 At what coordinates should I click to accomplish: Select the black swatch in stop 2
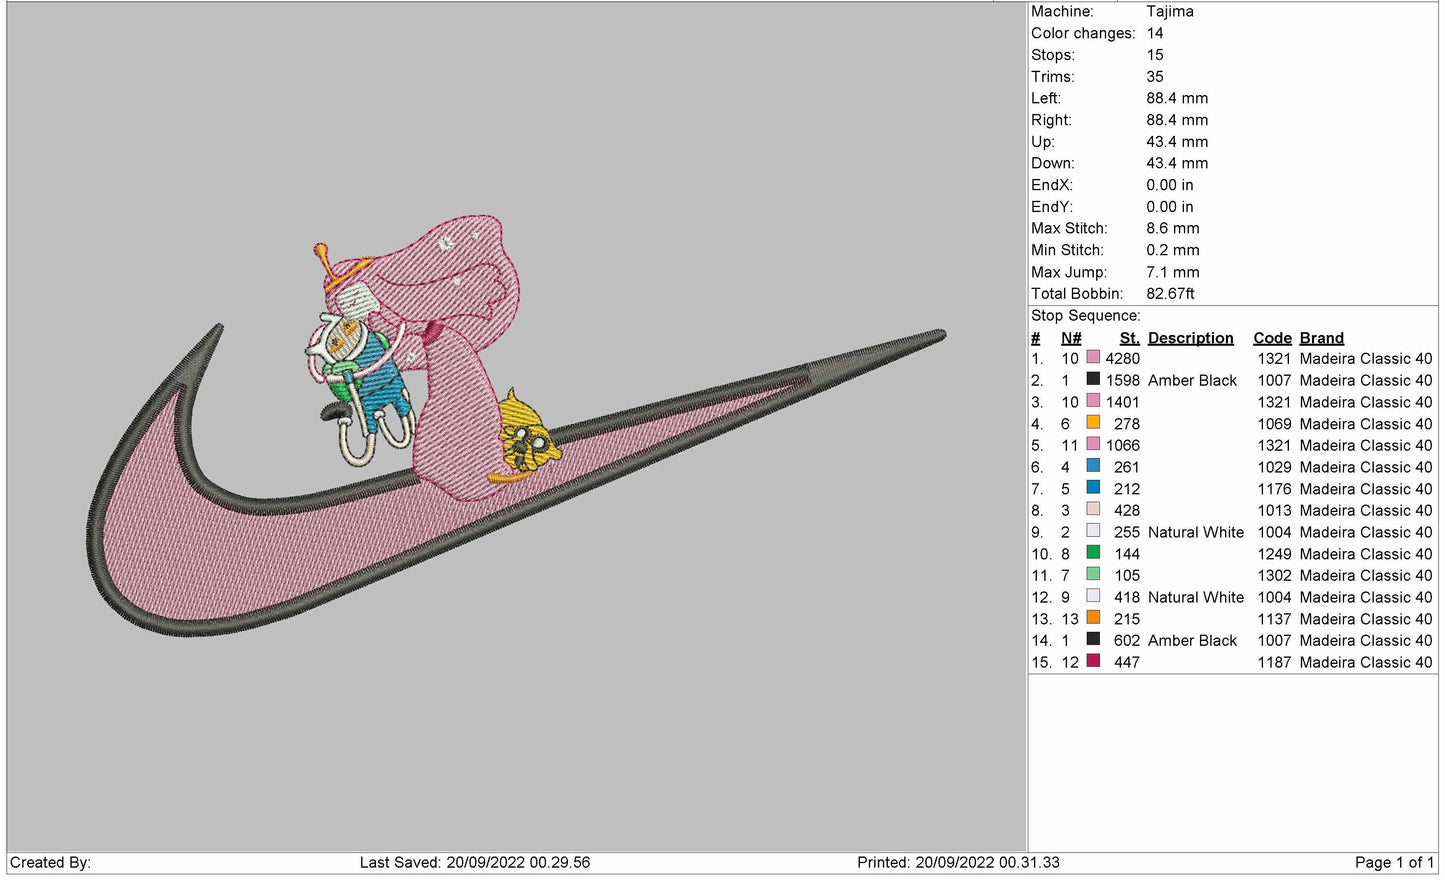[1093, 380]
